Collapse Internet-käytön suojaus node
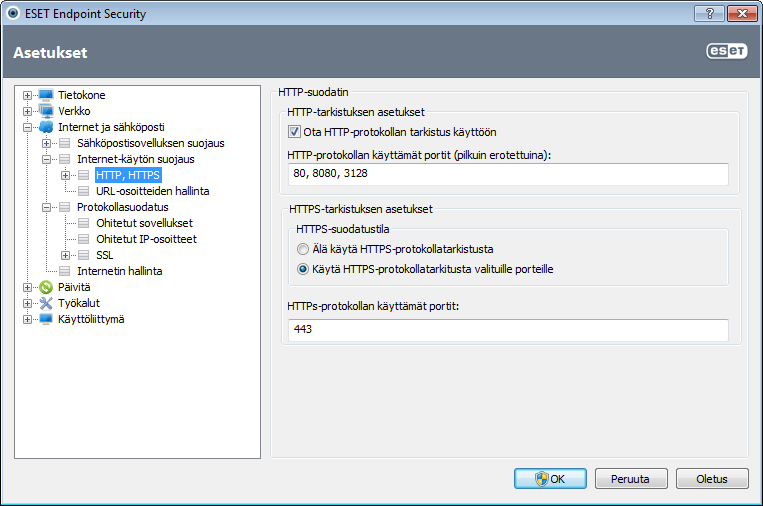 (x=46, y=160)
